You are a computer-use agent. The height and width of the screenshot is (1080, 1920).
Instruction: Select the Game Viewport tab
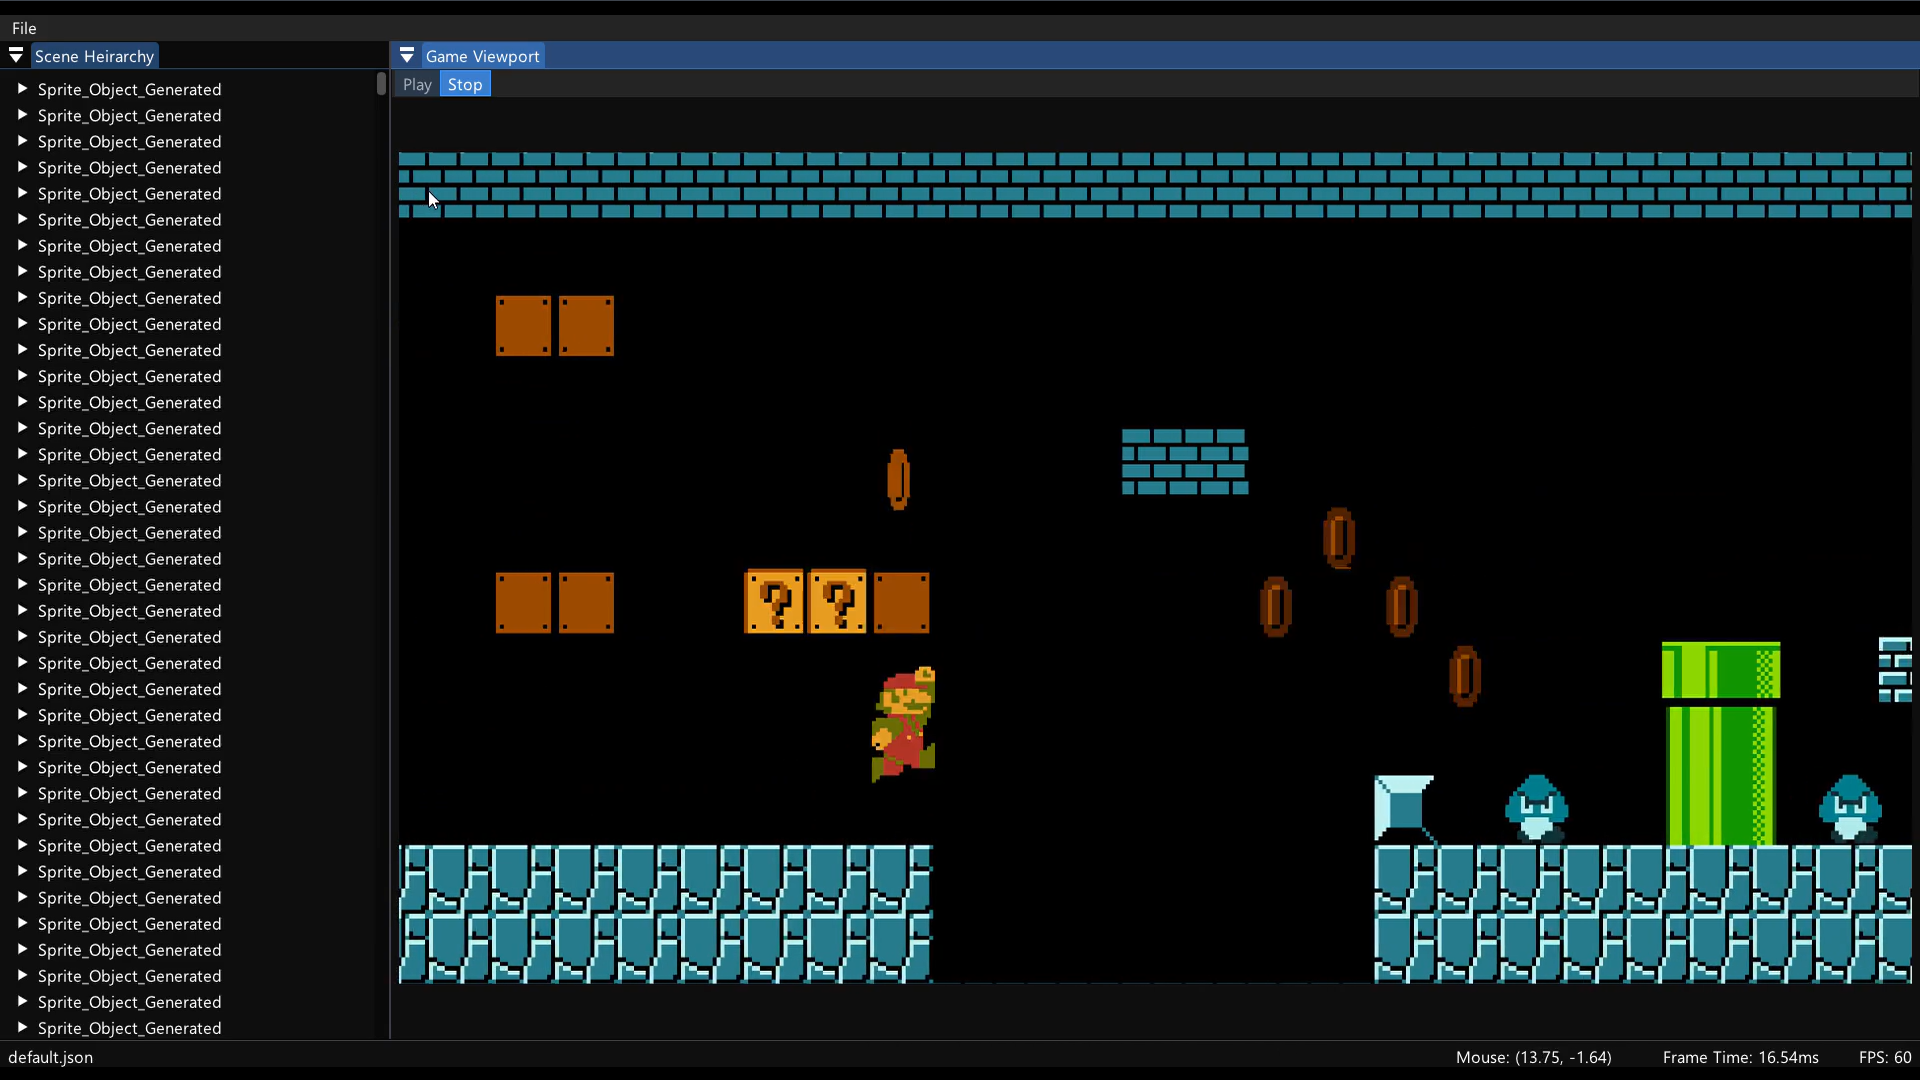(482, 56)
